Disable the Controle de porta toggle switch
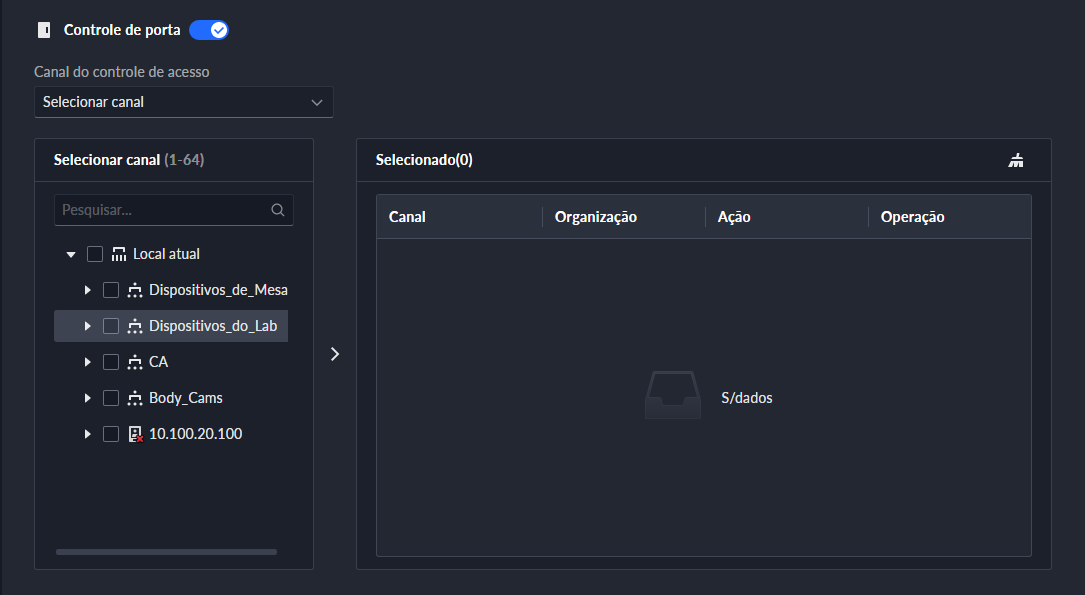1085x595 pixels. click(x=209, y=30)
